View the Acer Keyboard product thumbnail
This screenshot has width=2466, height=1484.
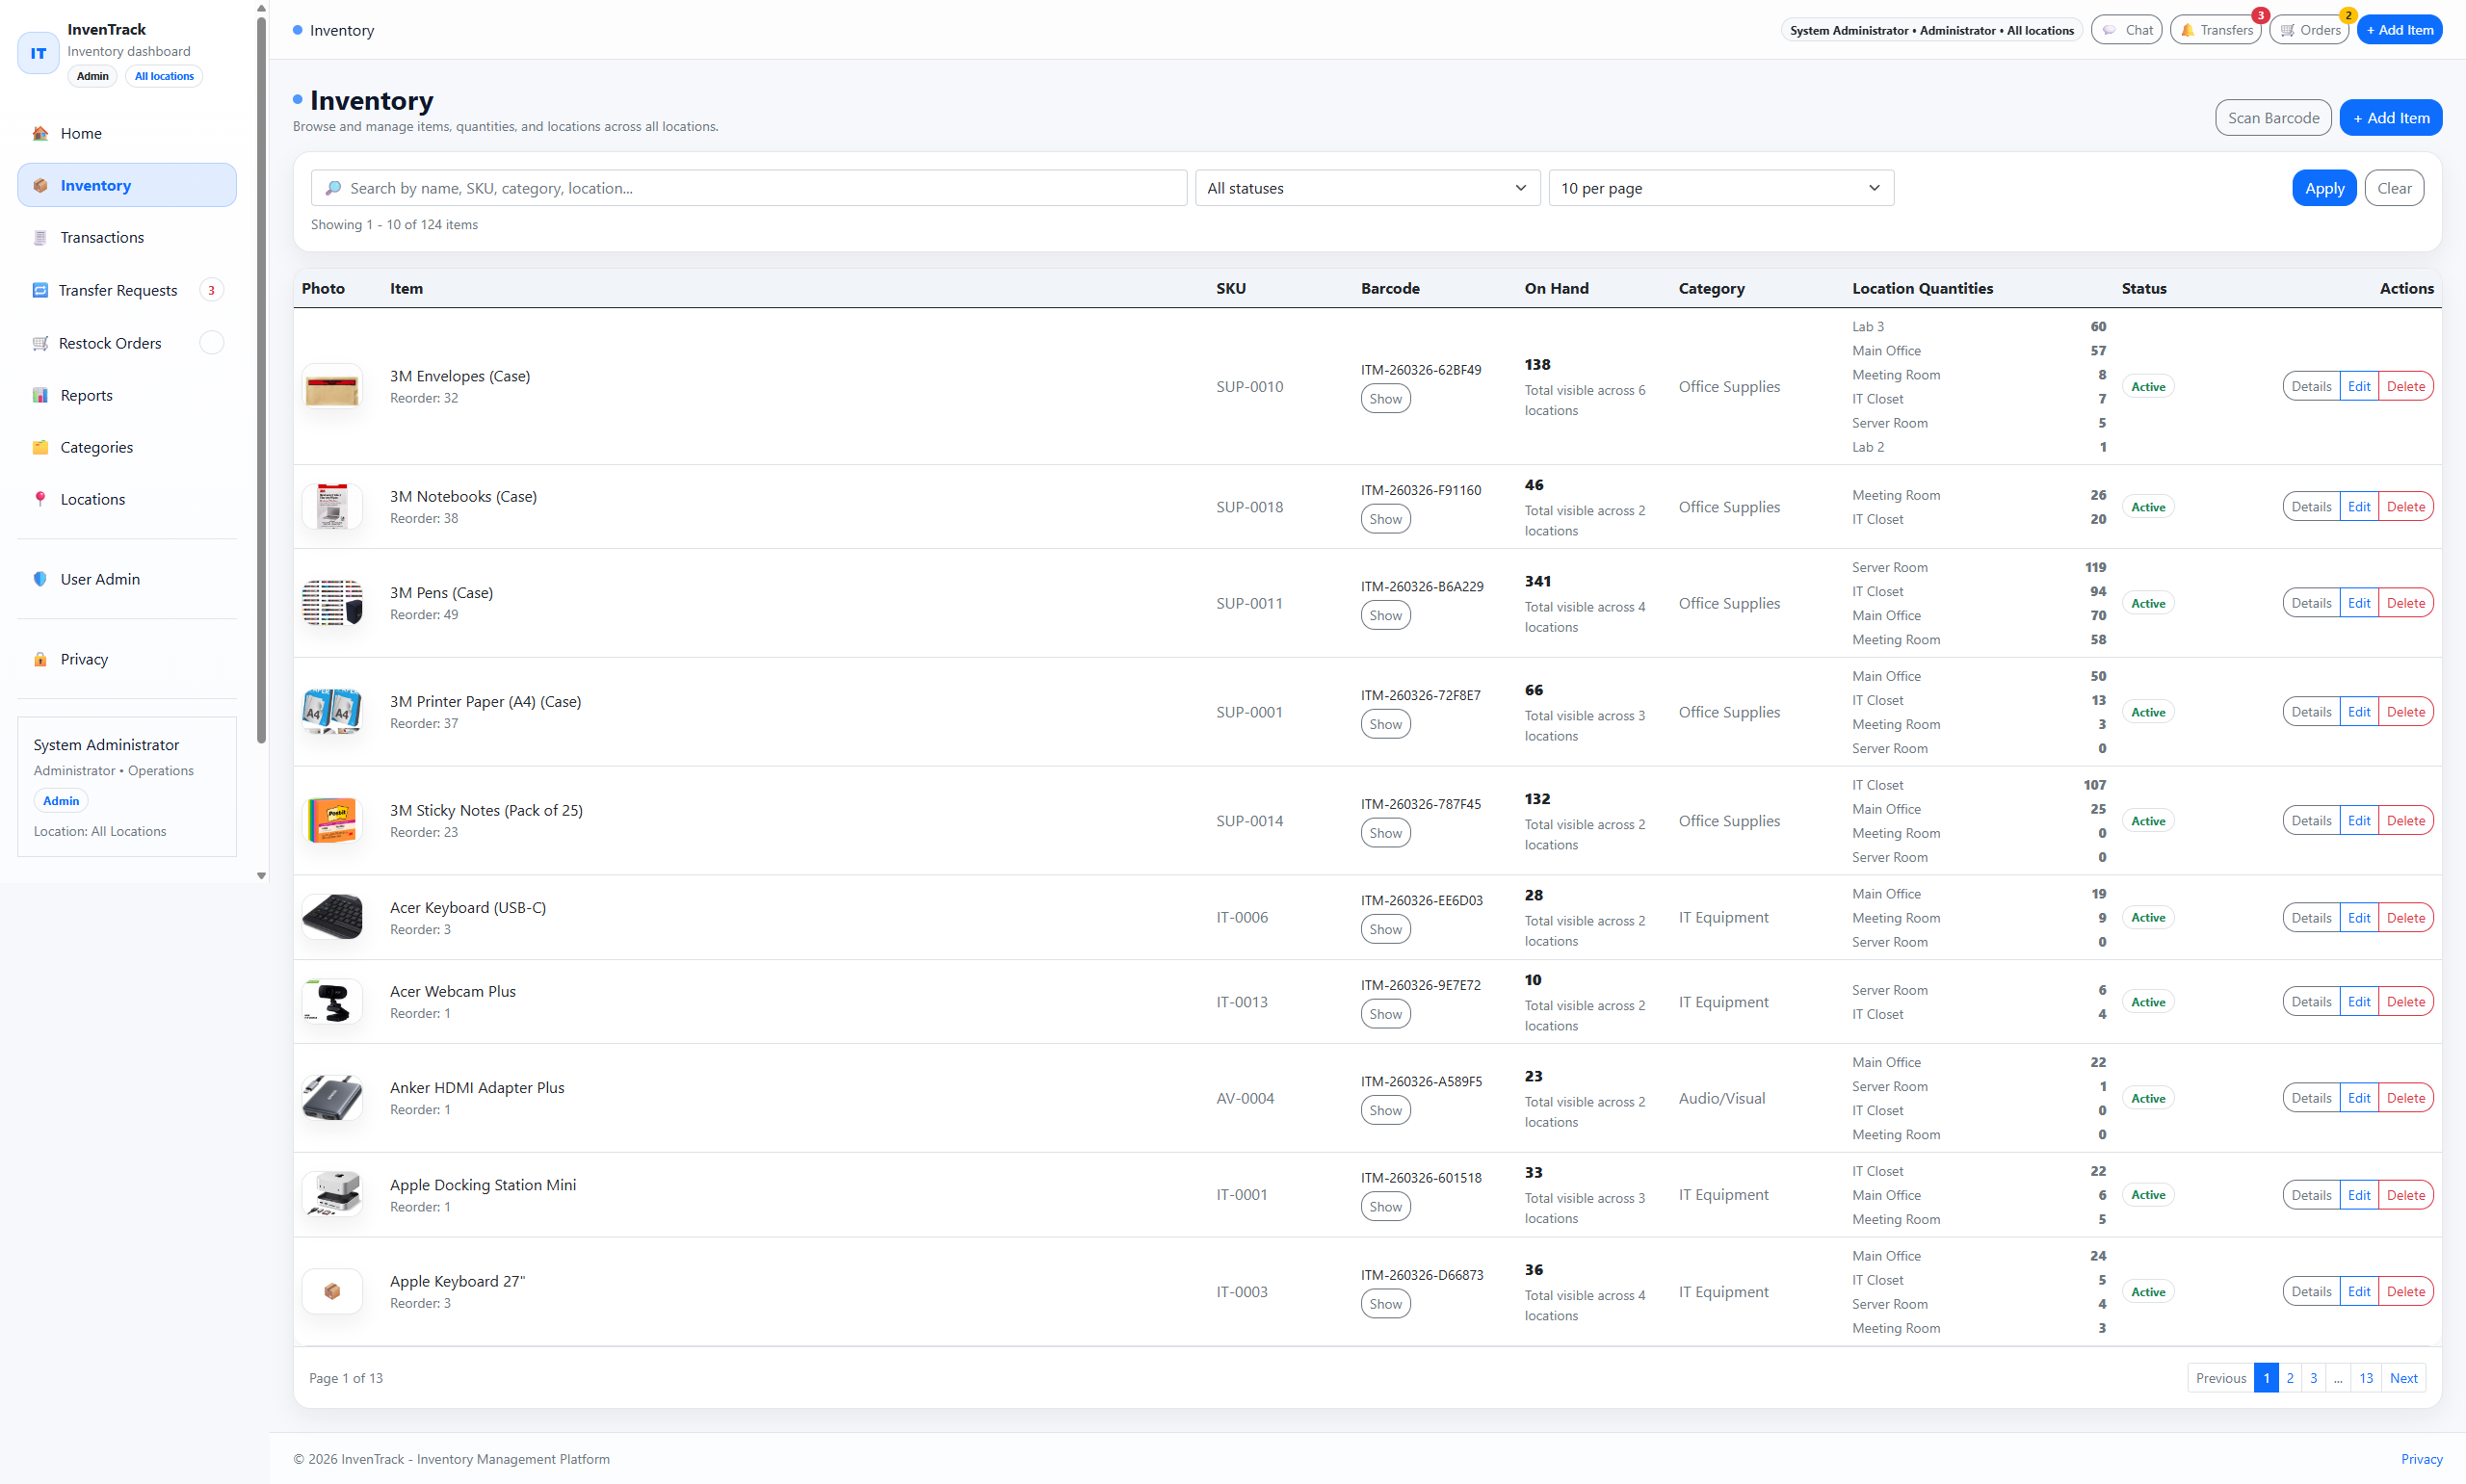[x=332, y=916]
